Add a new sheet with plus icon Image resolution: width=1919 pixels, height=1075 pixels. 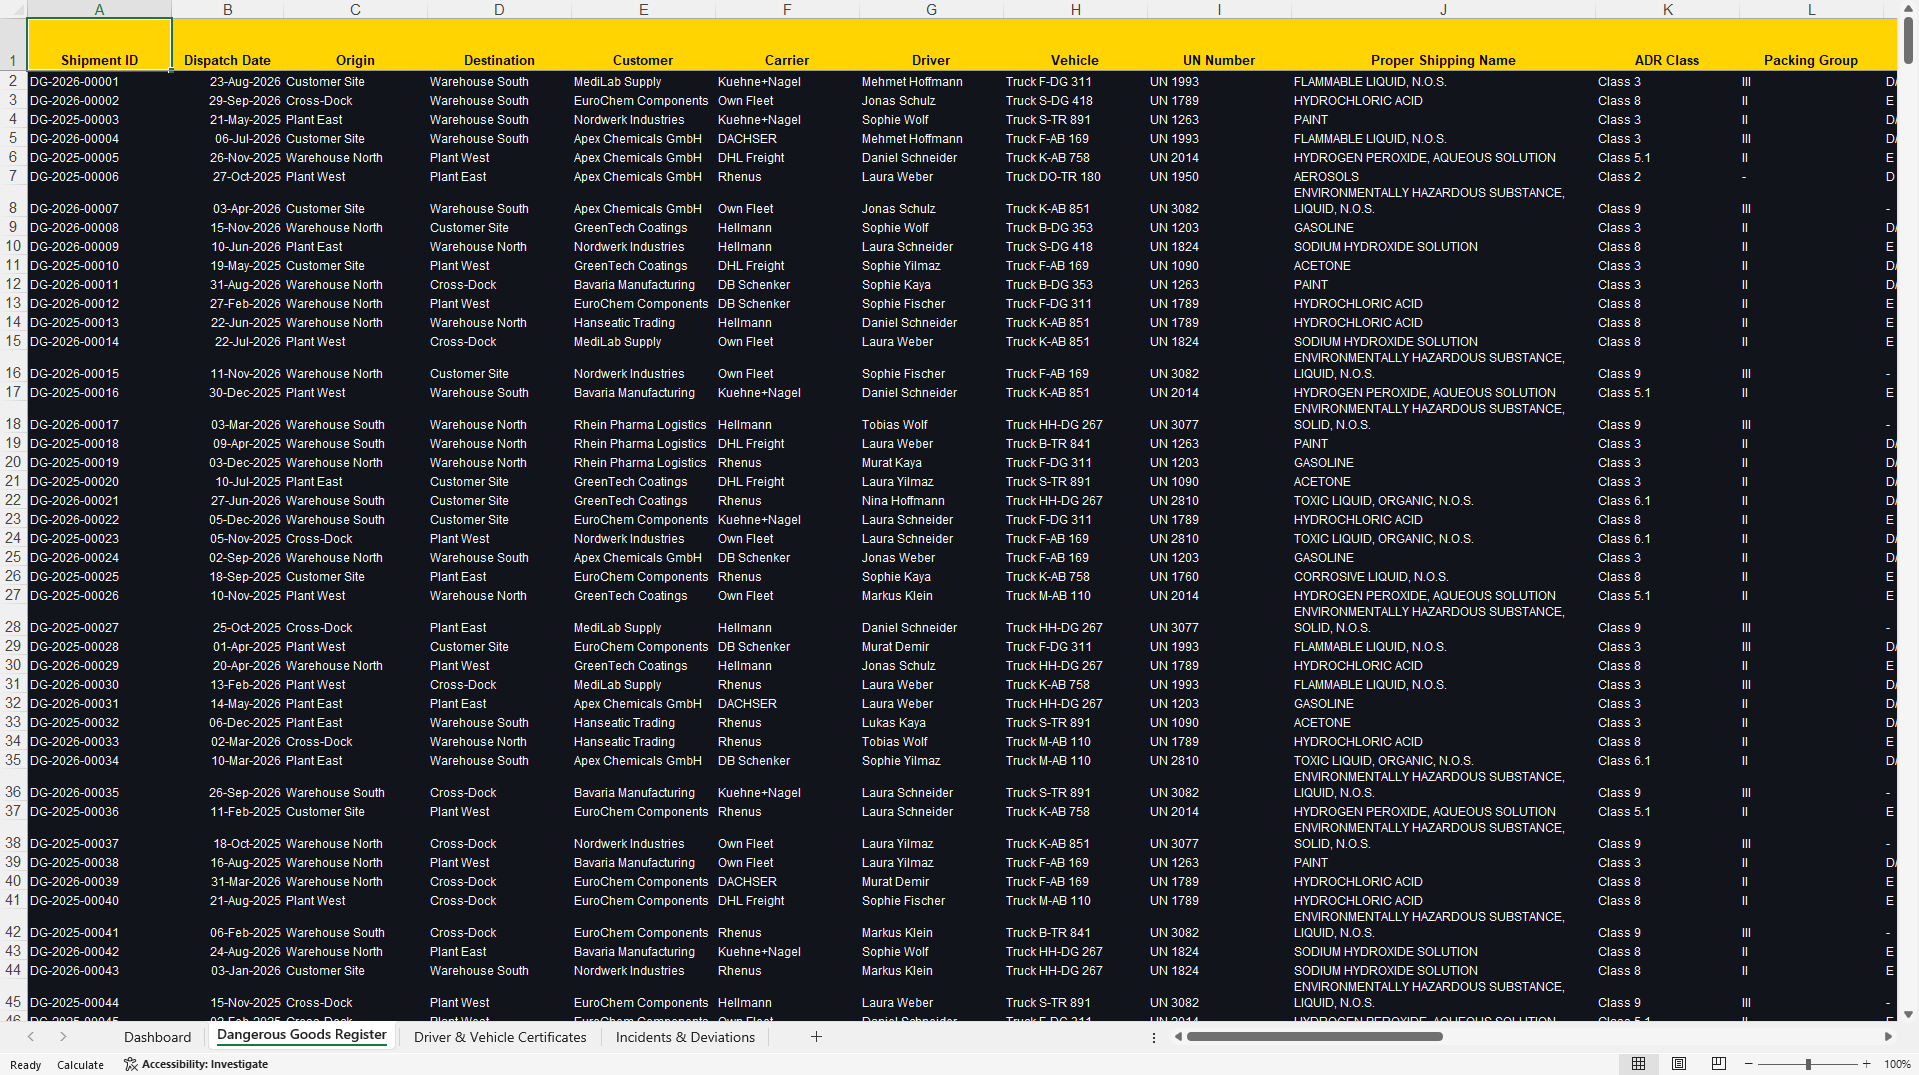pos(816,1037)
